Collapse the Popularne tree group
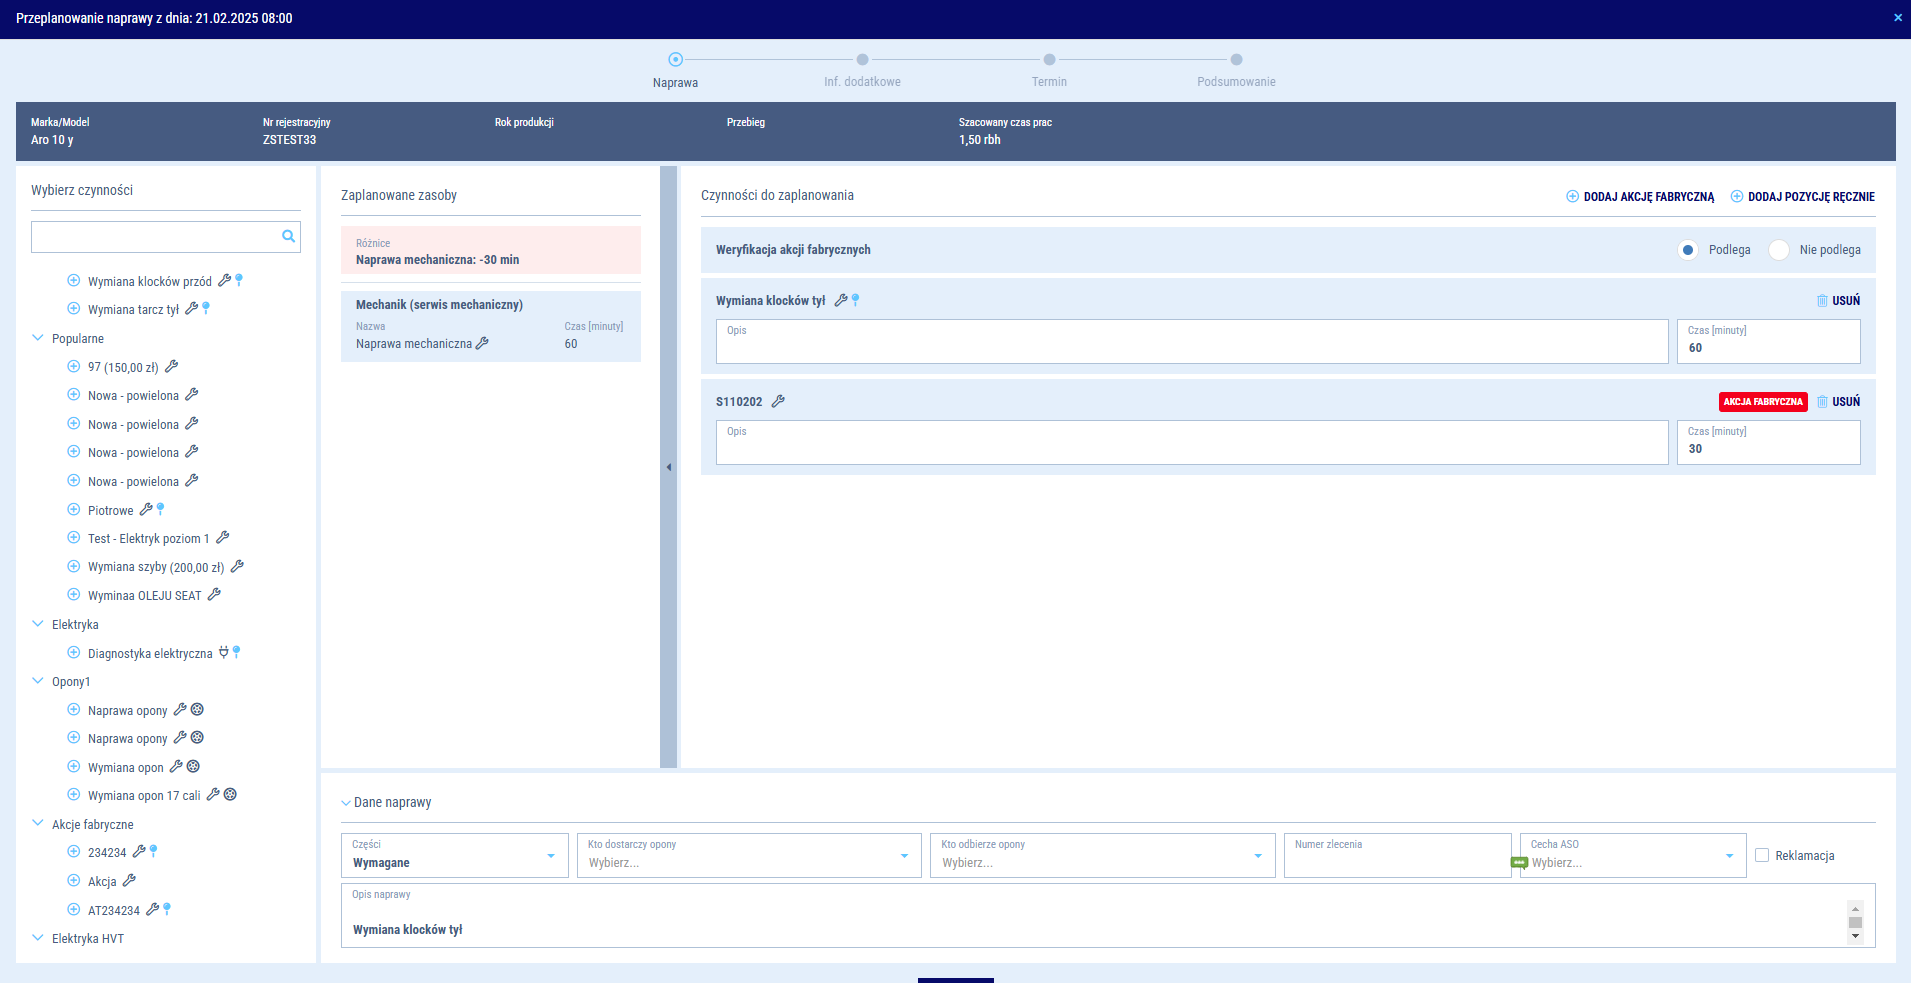 38,339
